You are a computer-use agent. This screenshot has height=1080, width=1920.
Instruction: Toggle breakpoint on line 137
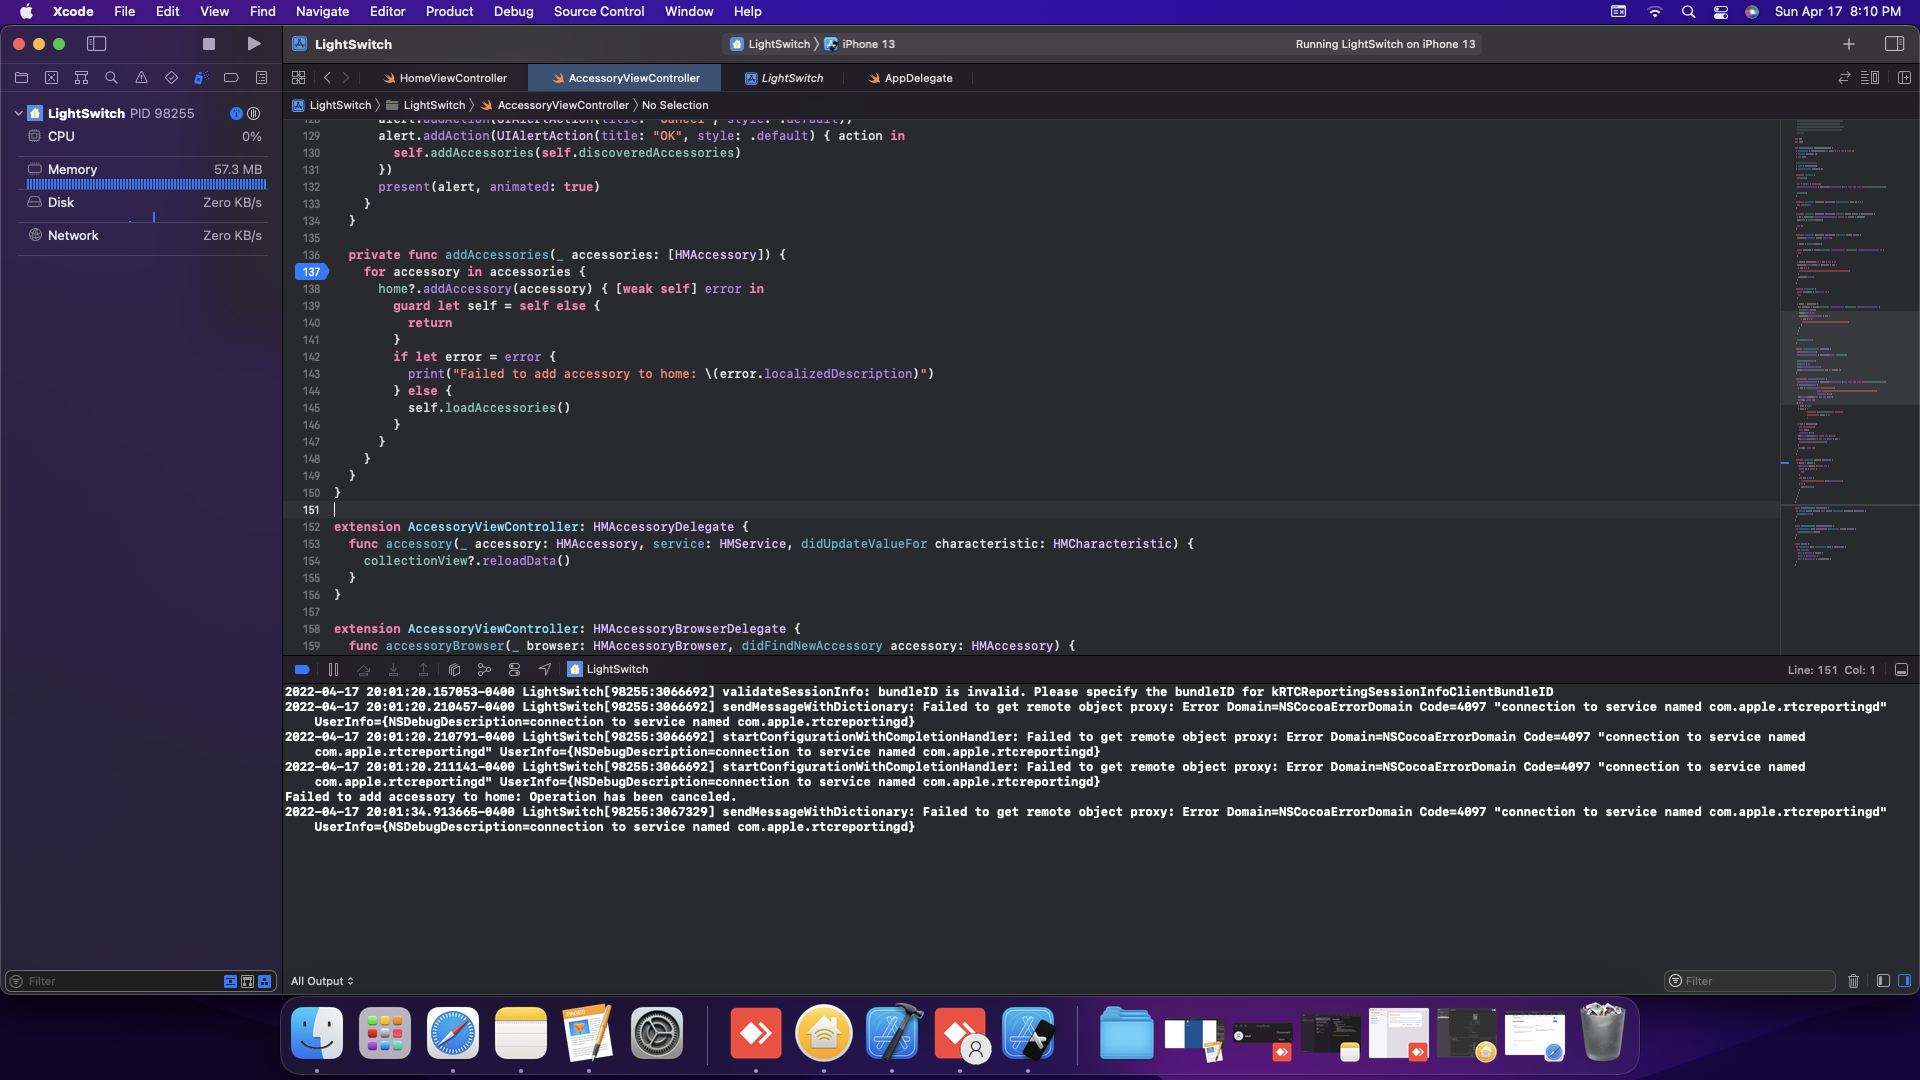tap(311, 272)
